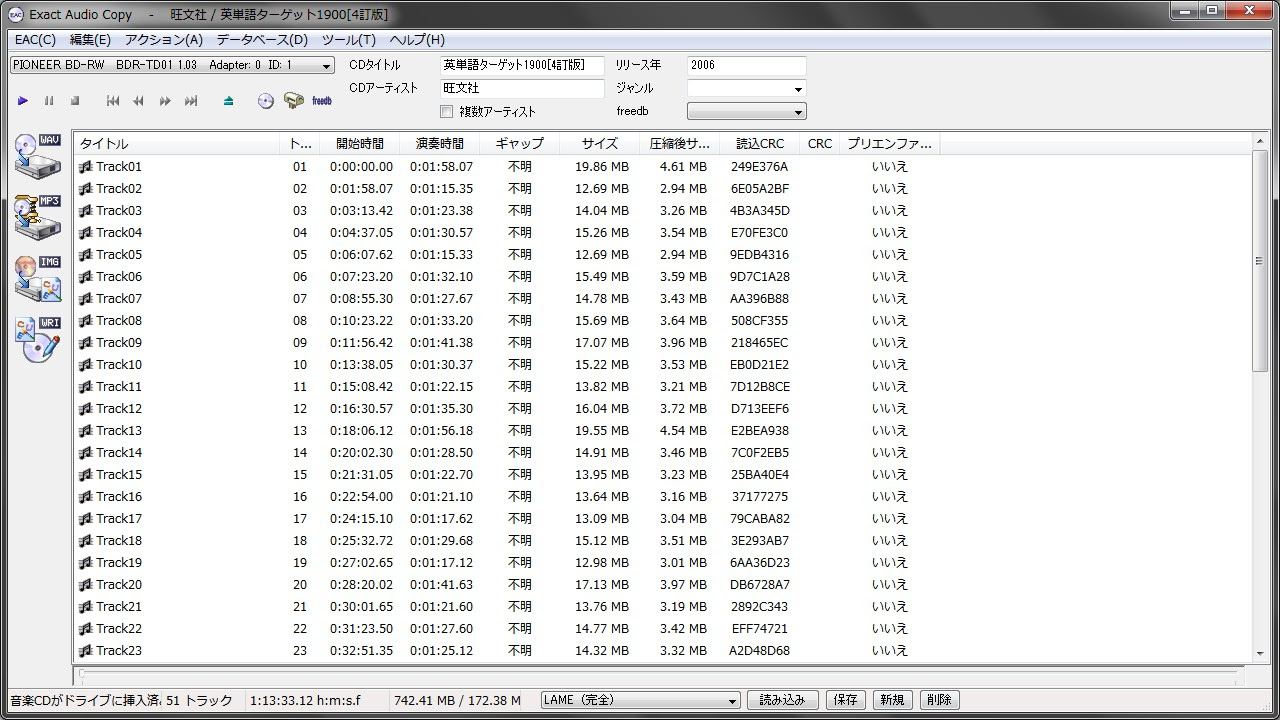Toggle the 複数アーティスト checkbox
Image resolution: width=1280 pixels, height=720 pixels.
(x=447, y=112)
